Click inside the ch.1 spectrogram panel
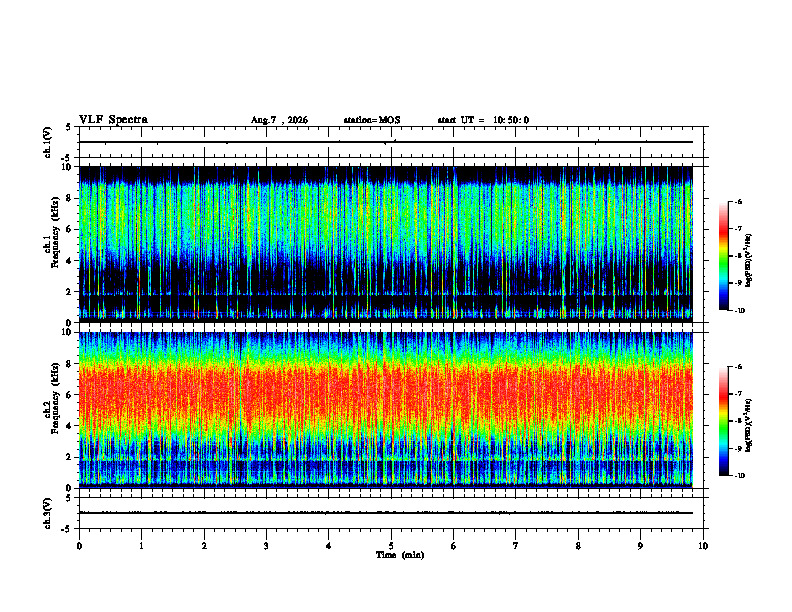This screenshot has width=792, height=612. pyautogui.click(x=386, y=244)
